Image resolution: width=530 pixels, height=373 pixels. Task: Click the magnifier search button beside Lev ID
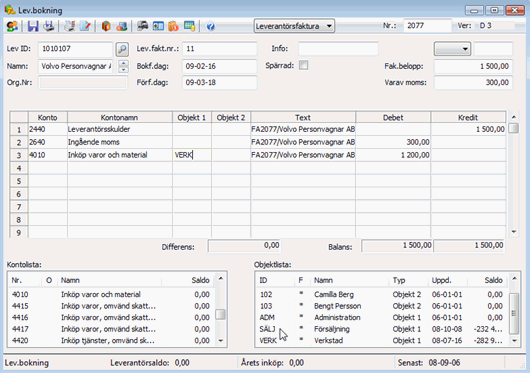coord(122,49)
